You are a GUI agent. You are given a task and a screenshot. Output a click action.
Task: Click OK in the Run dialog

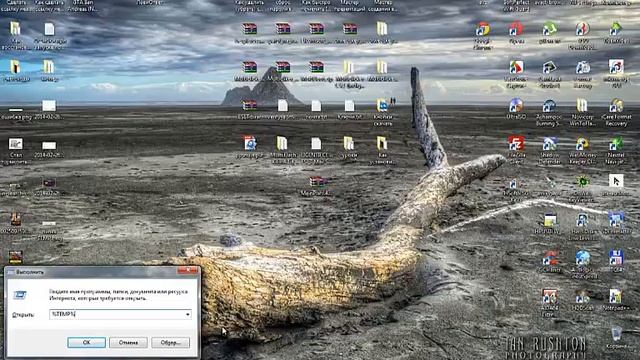pos(87,342)
